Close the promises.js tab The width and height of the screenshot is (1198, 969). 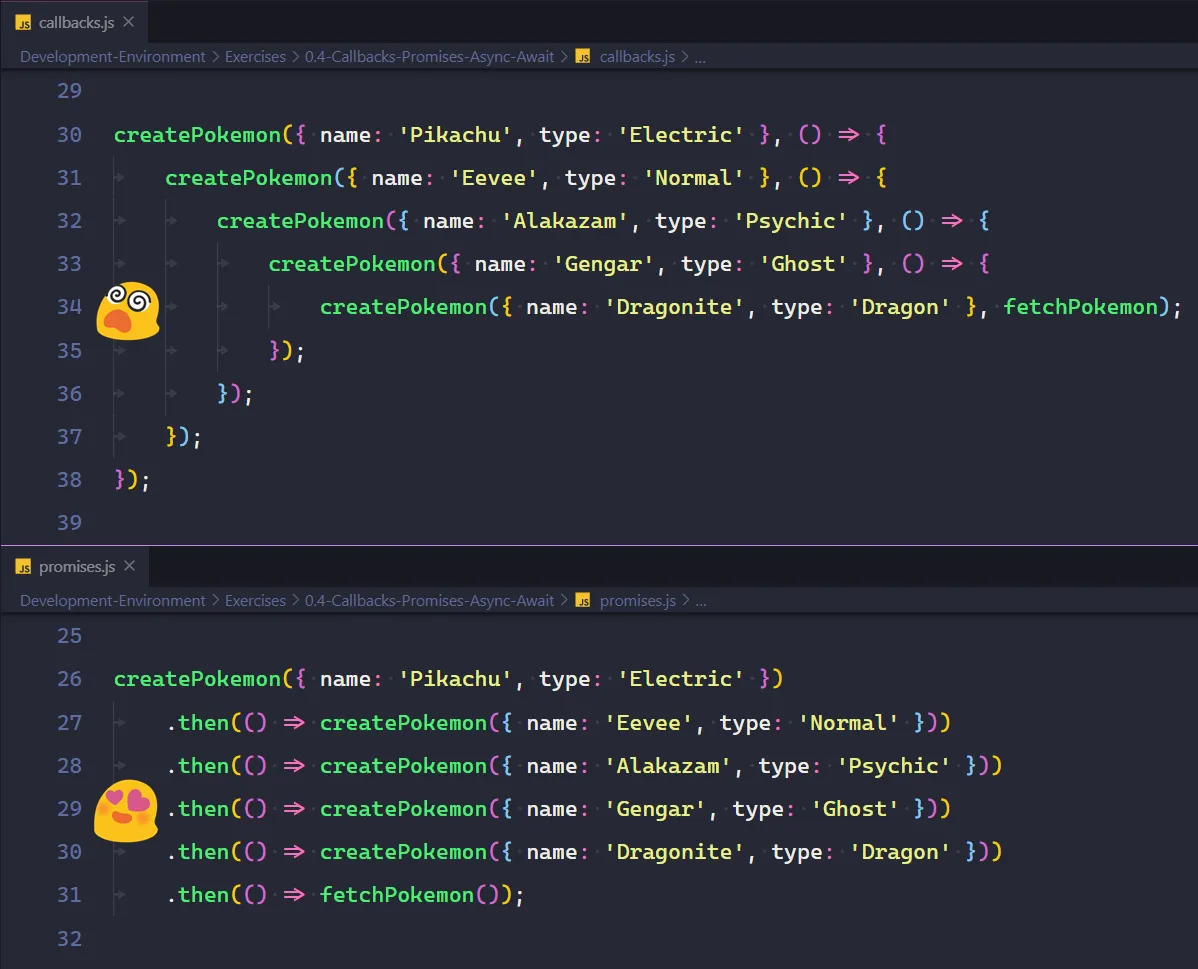tap(130, 566)
